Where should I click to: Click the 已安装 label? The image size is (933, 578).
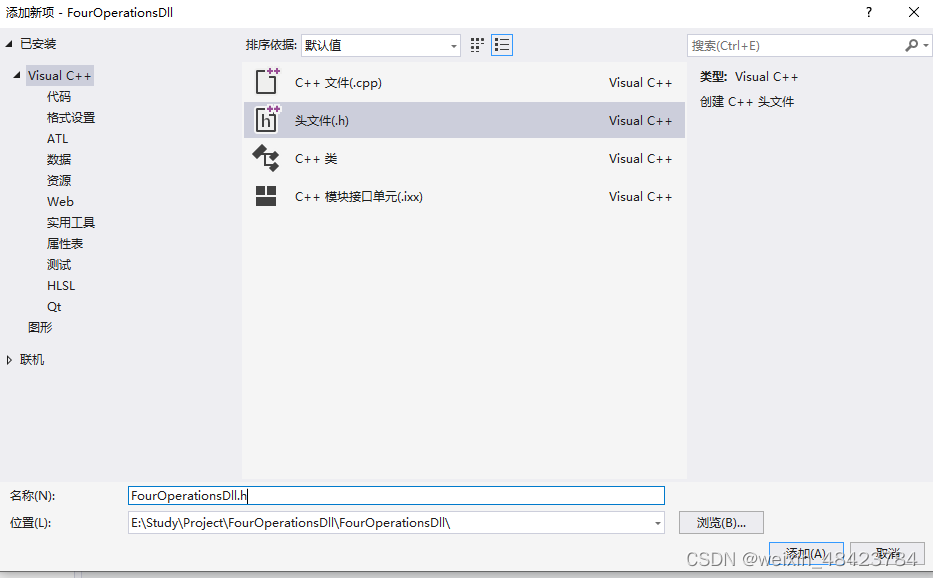tap(38, 43)
